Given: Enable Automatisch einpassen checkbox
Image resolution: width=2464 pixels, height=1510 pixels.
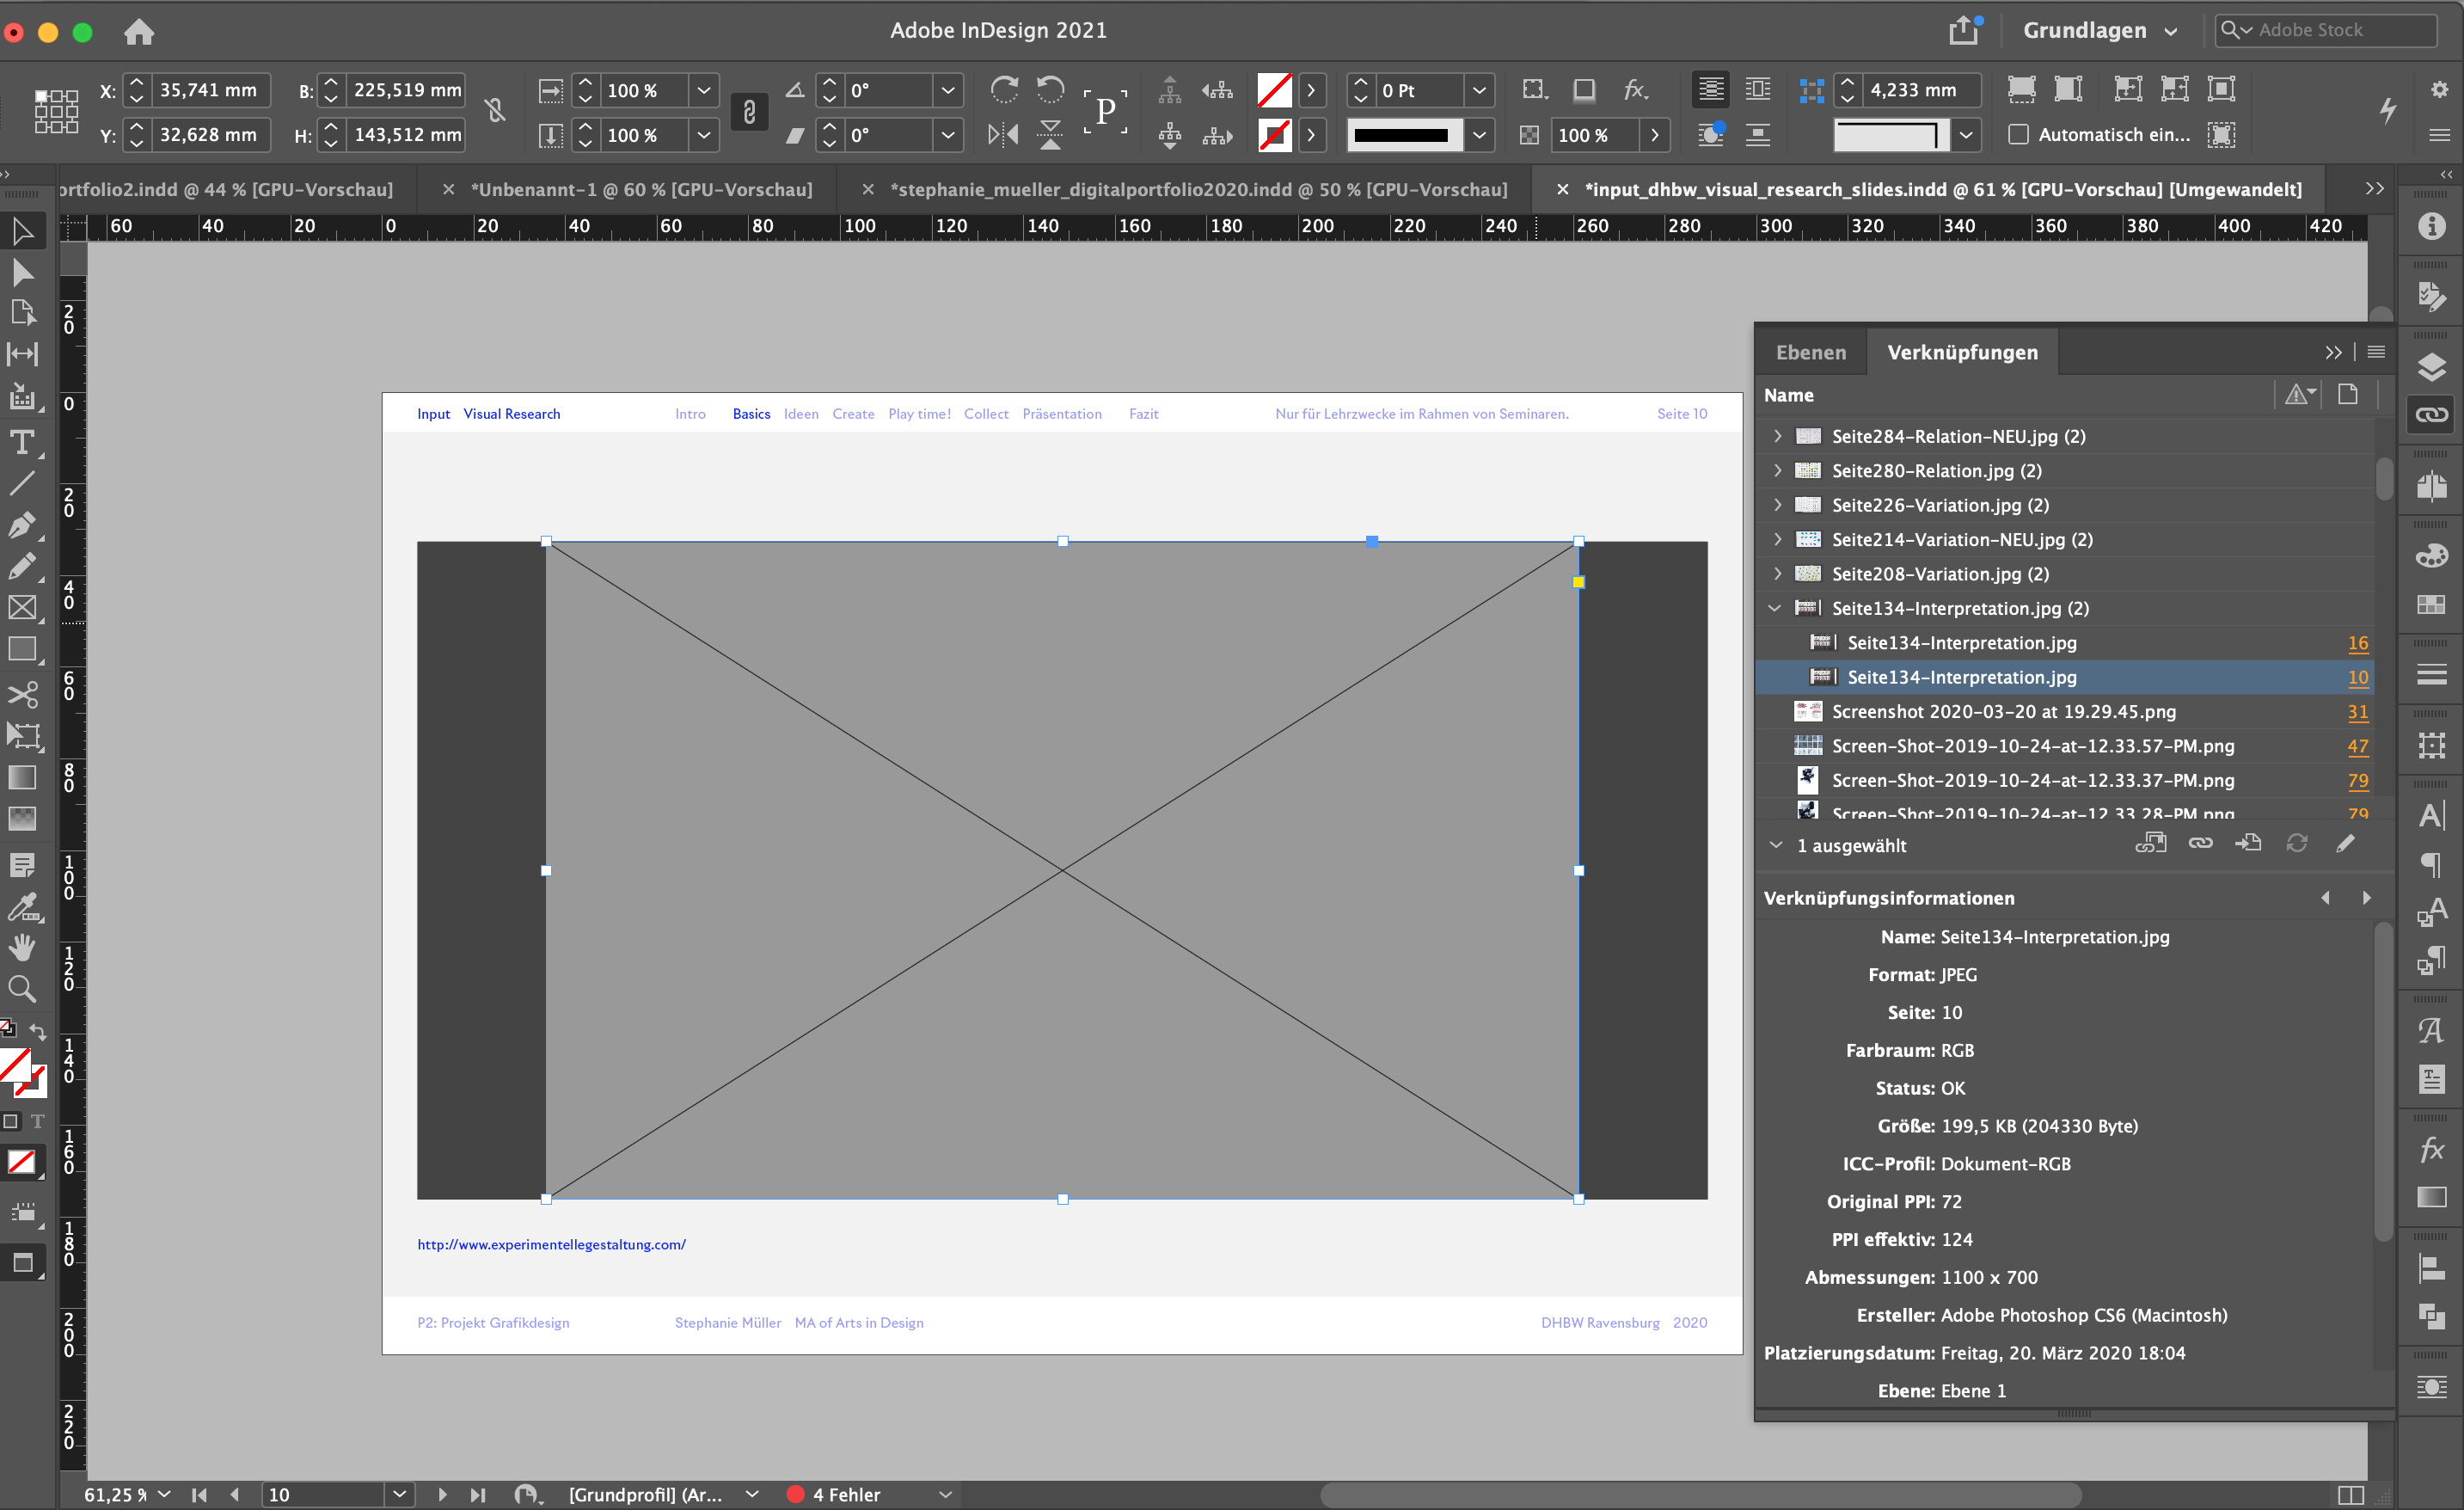Looking at the screenshot, I should (2019, 135).
